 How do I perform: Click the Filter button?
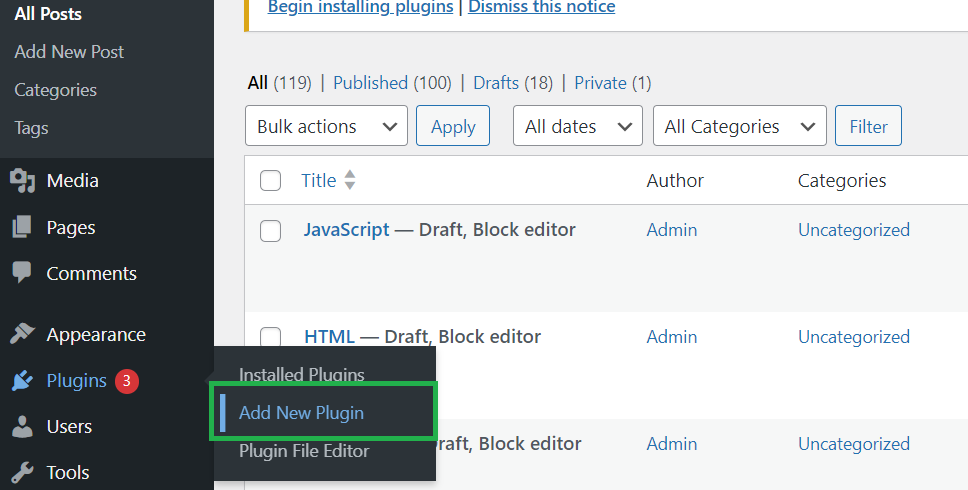tap(868, 127)
